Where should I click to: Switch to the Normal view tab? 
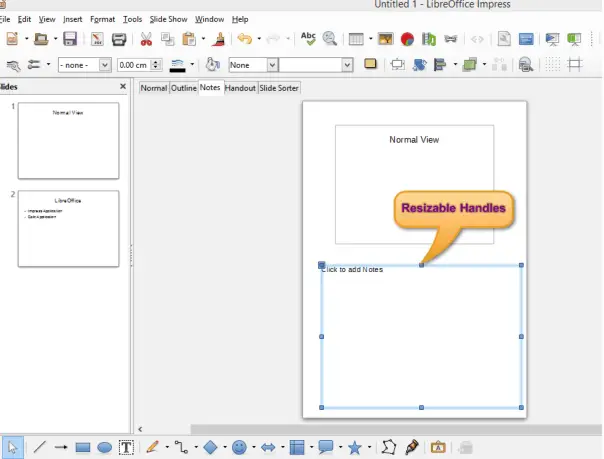coord(154,88)
